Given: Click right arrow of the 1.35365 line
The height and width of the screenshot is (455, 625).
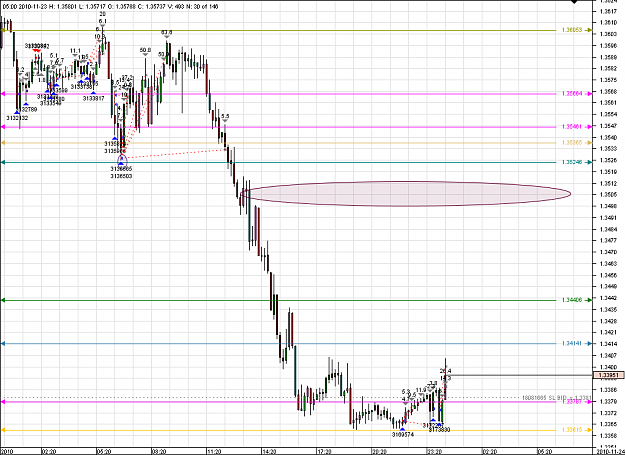Looking at the screenshot, I should (x=589, y=143).
